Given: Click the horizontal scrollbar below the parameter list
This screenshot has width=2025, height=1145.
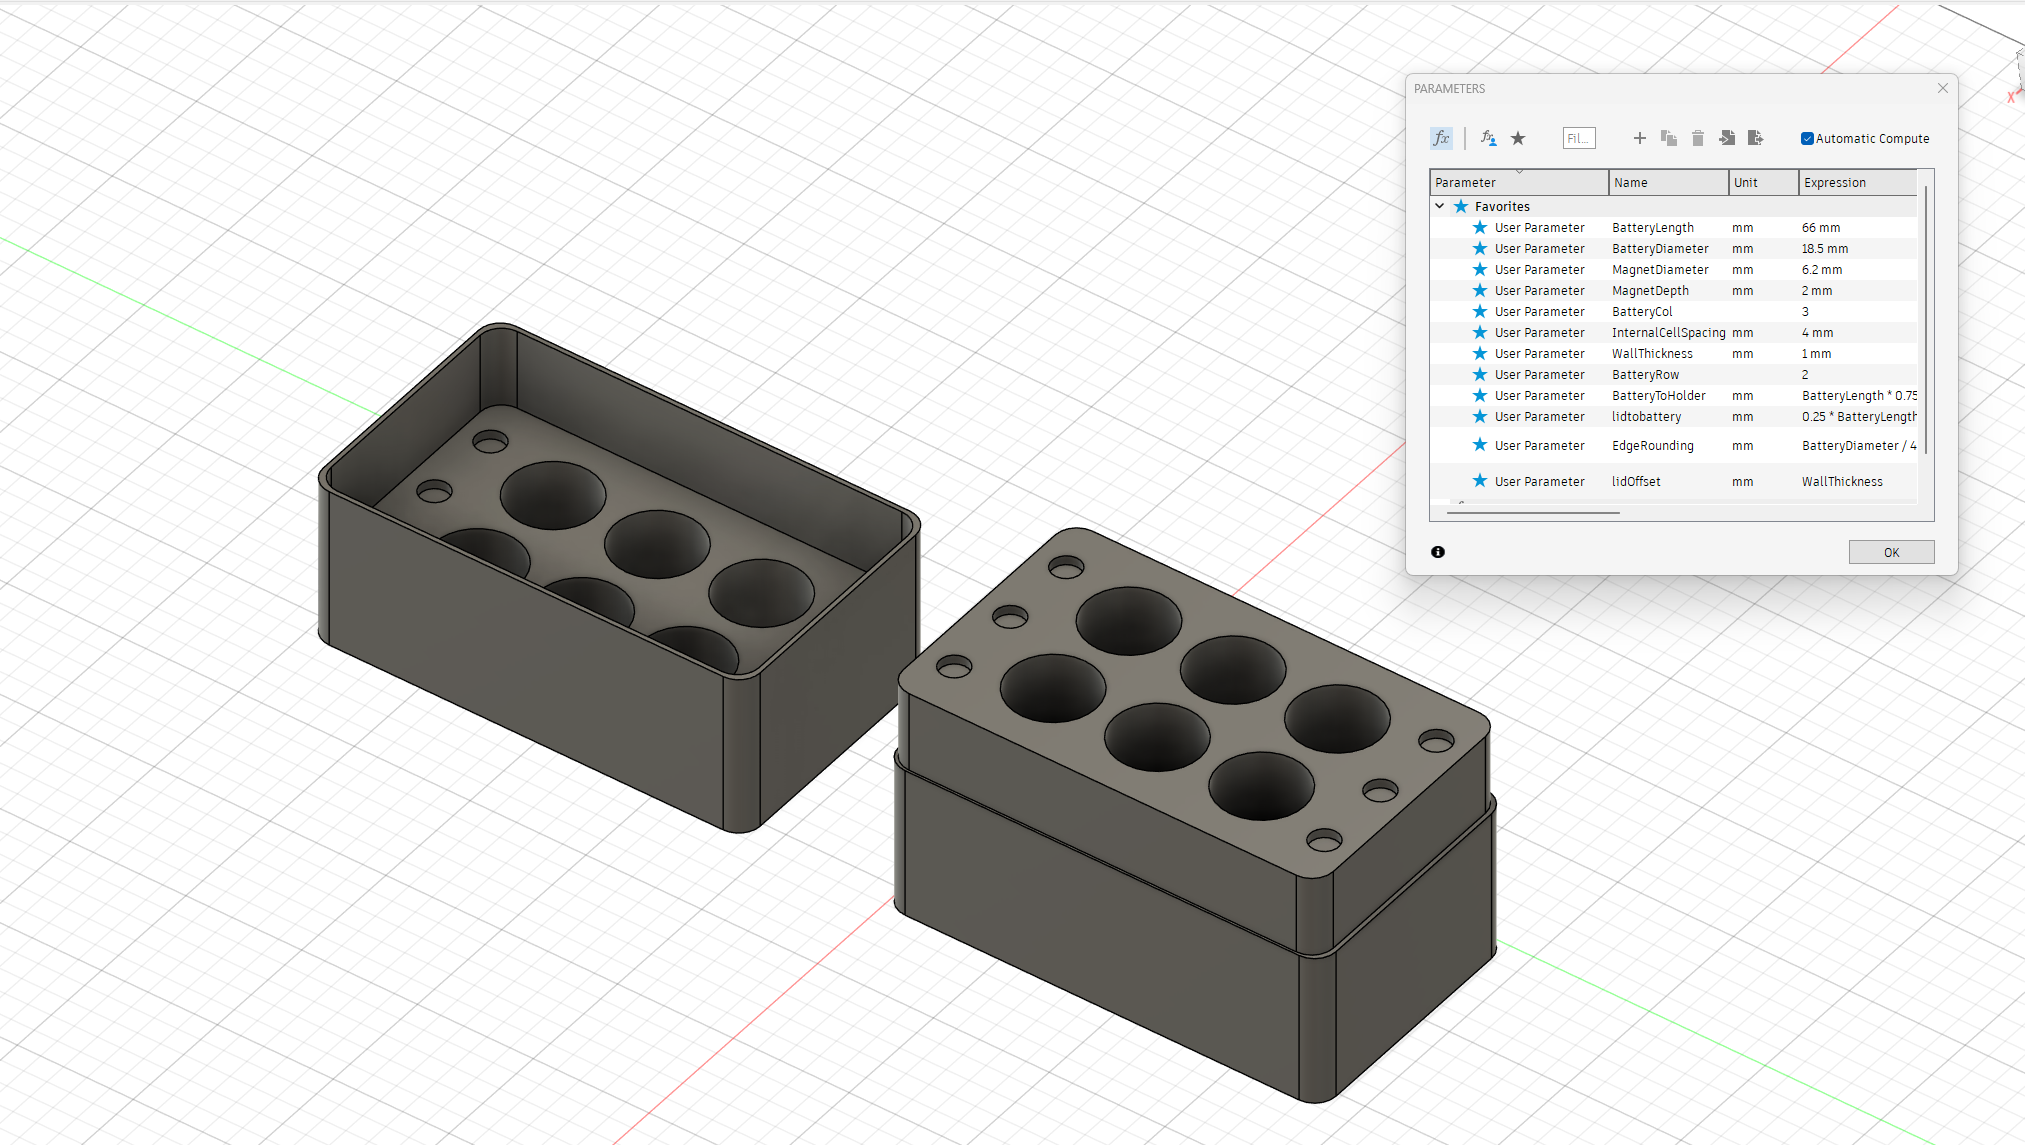Looking at the screenshot, I should (x=1533, y=513).
